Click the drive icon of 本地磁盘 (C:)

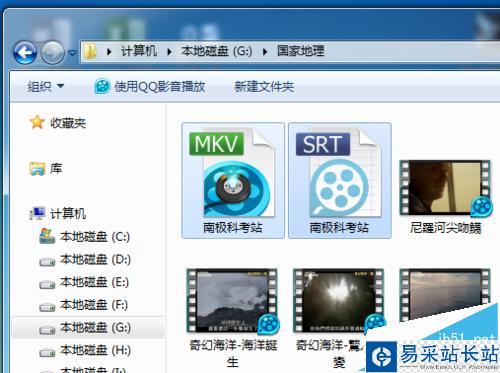point(47,236)
